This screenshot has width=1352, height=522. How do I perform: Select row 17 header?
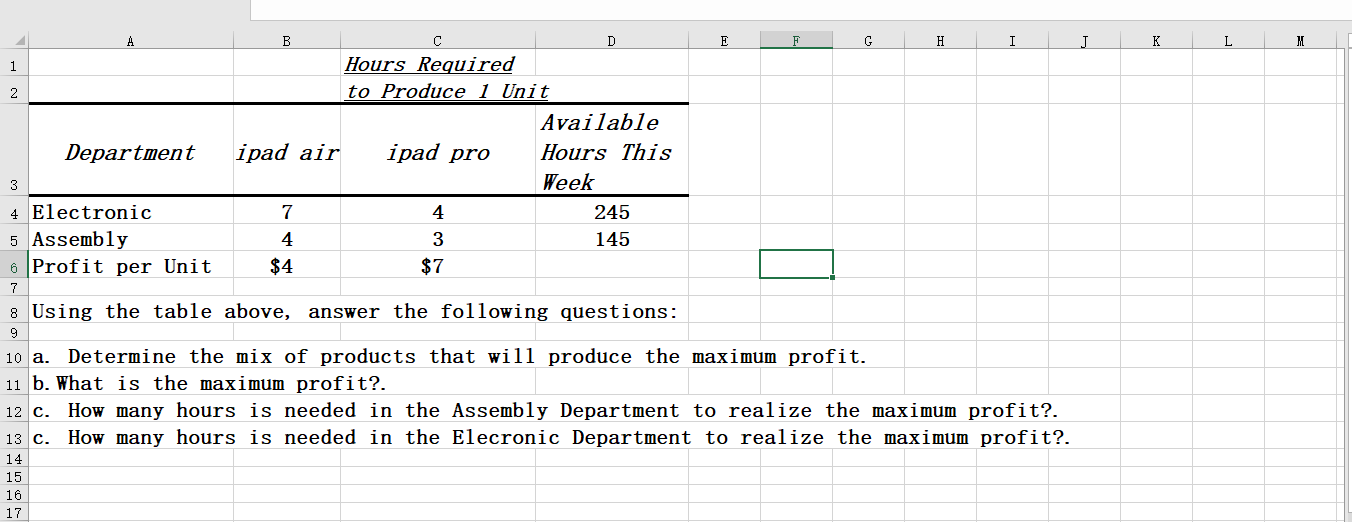[x=15, y=512]
